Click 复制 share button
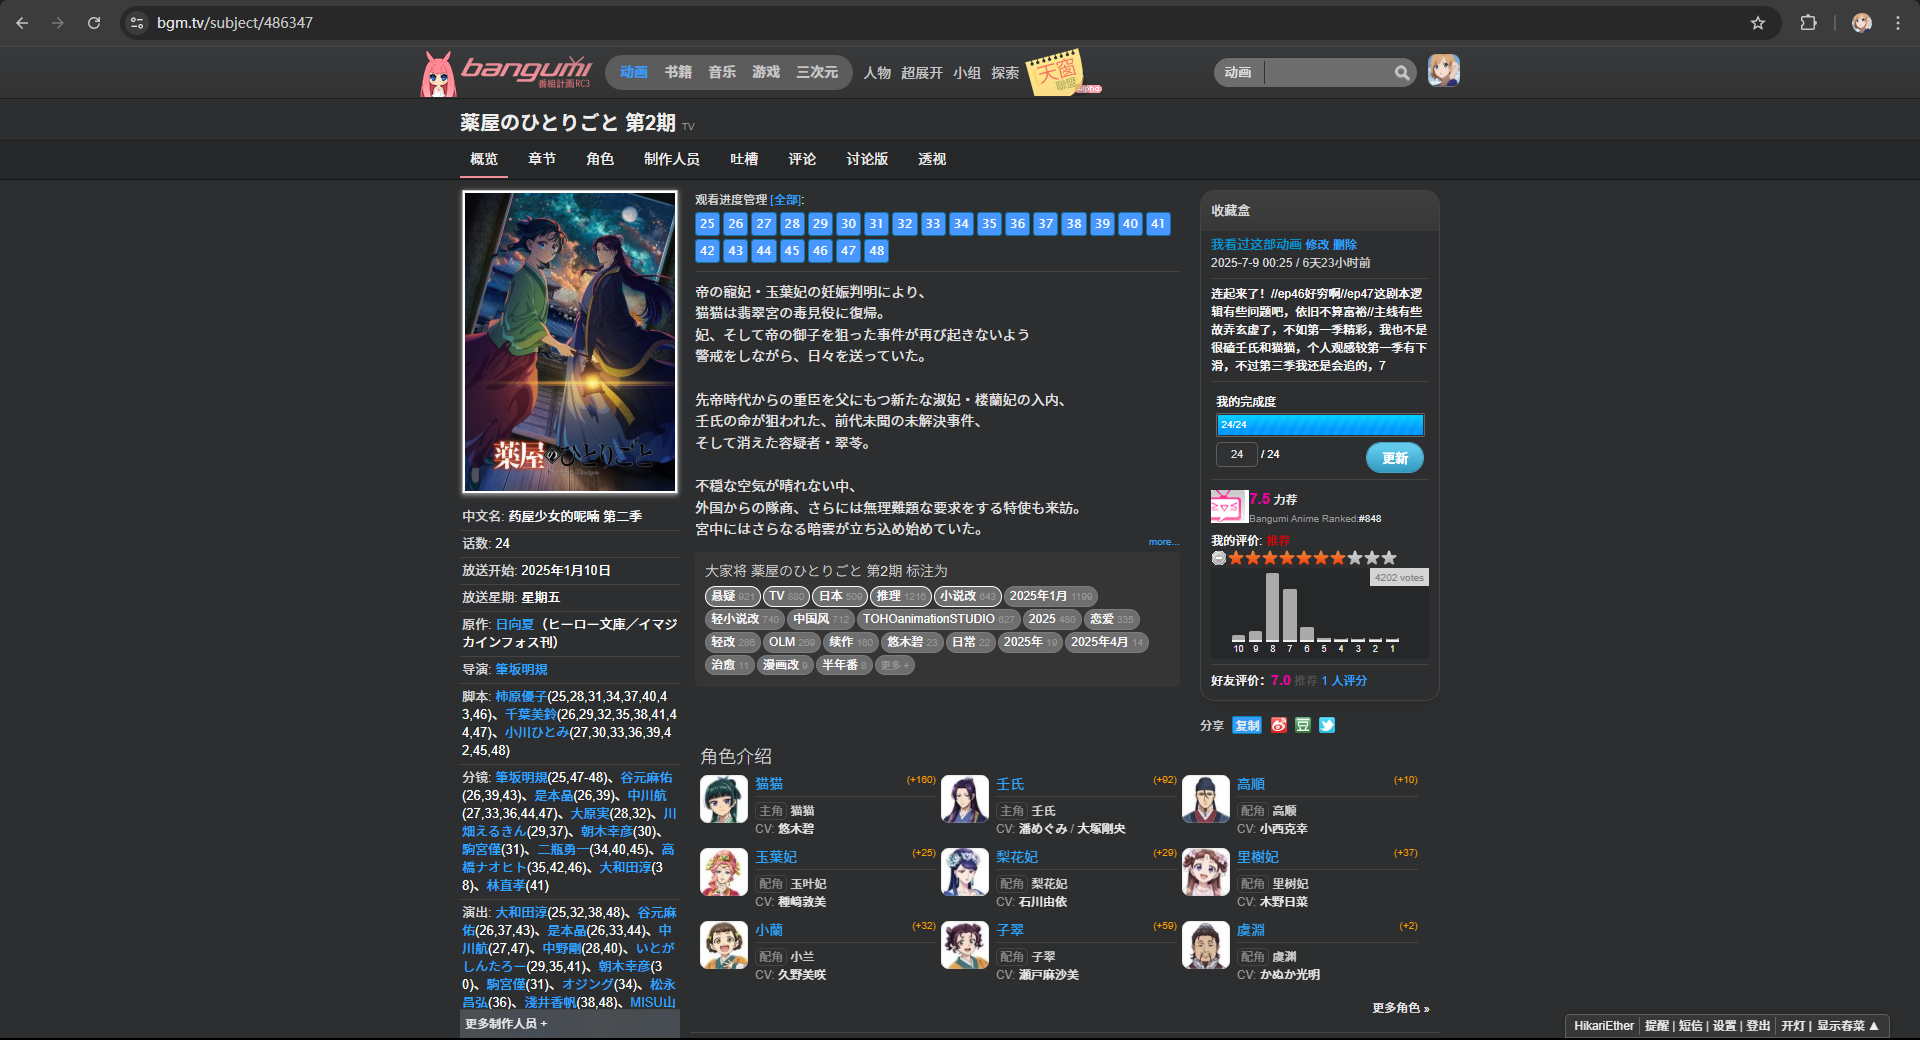 click(1247, 725)
